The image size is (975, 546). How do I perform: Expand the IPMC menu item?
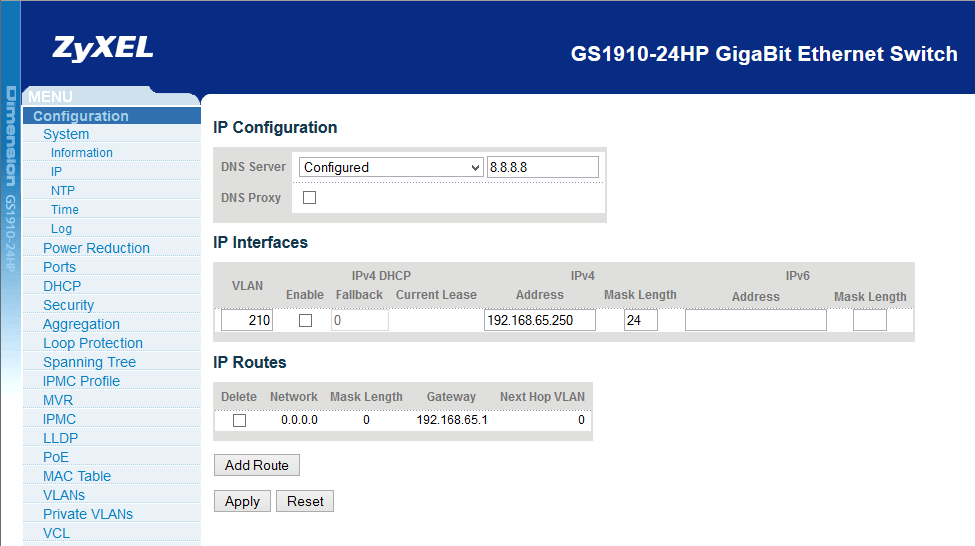point(59,419)
